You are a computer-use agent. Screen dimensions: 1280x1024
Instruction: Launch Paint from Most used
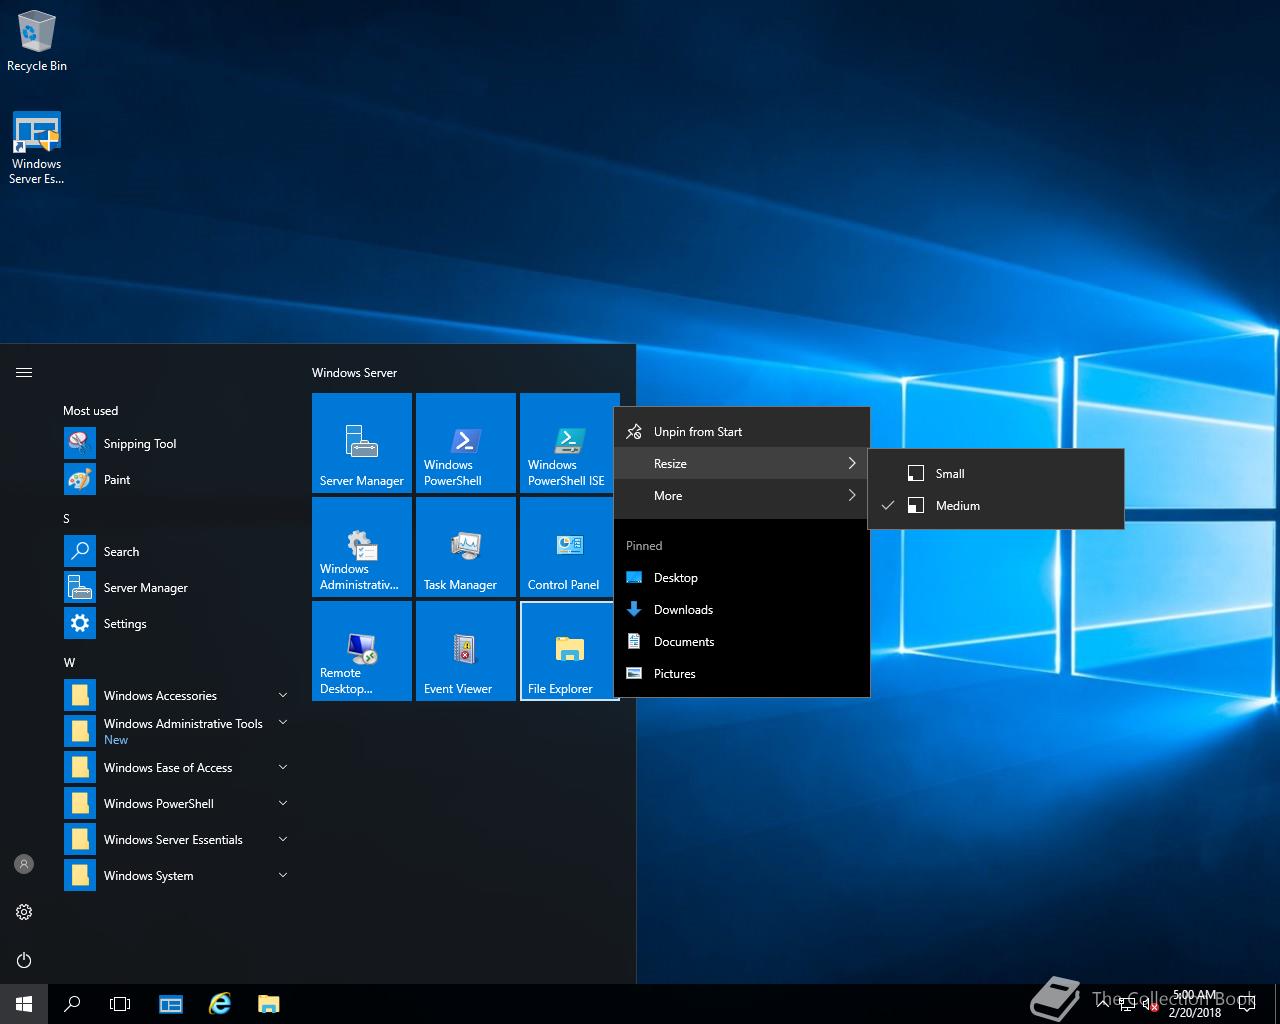click(x=178, y=480)
